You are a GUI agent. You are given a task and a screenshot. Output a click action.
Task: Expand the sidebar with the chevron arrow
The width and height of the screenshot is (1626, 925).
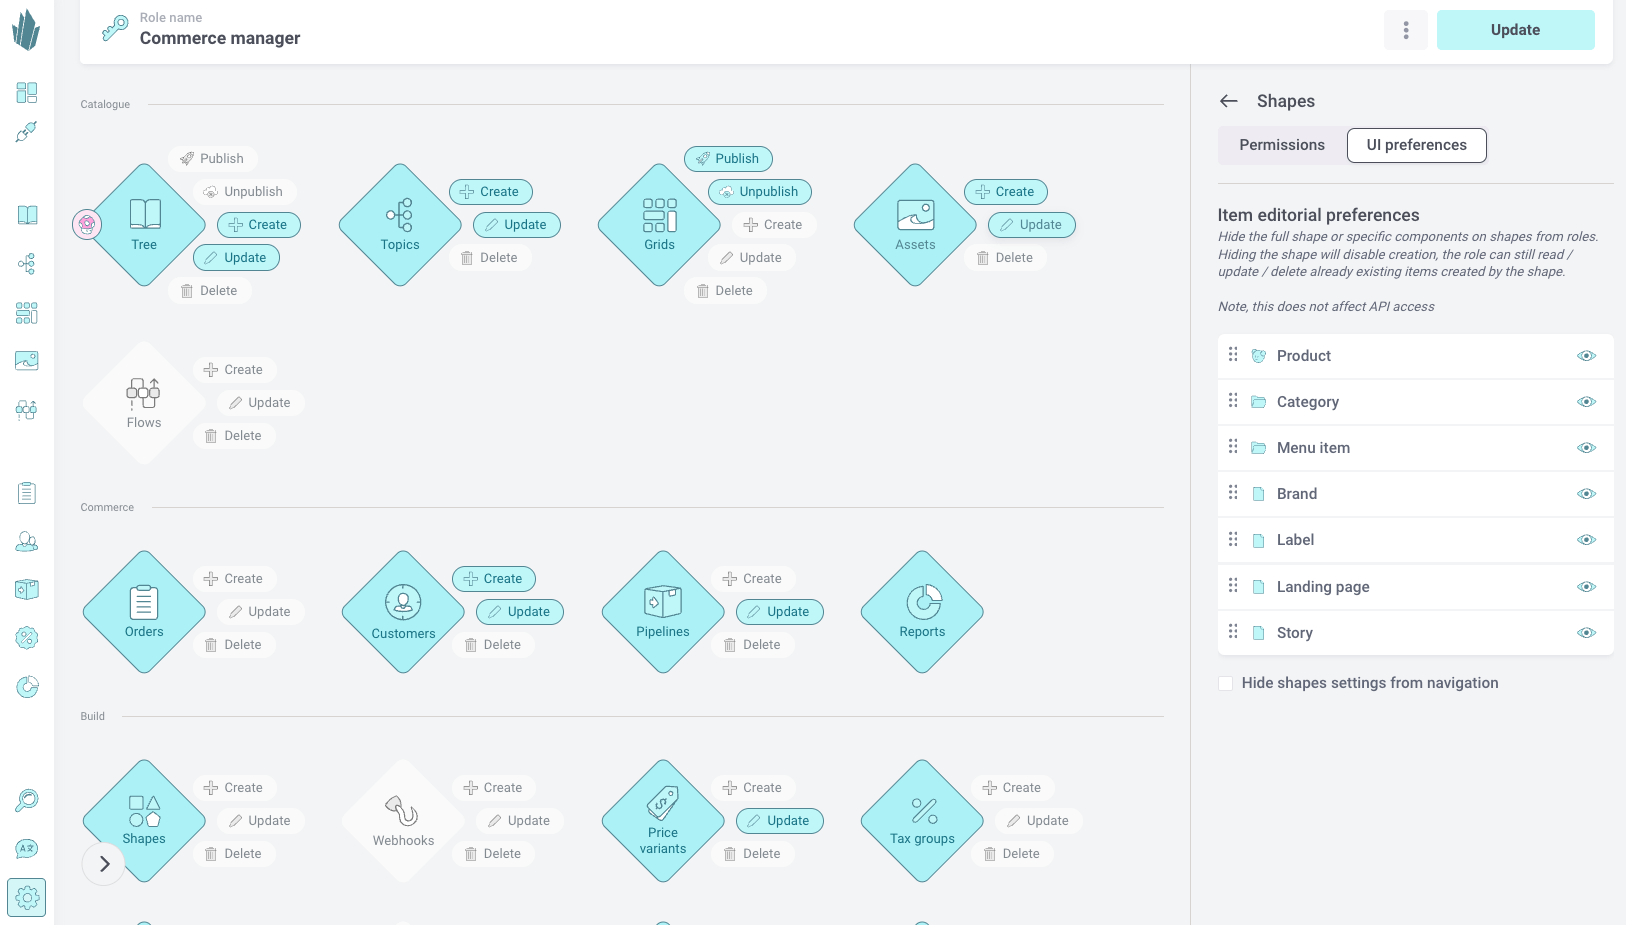[x=104, y=864]
